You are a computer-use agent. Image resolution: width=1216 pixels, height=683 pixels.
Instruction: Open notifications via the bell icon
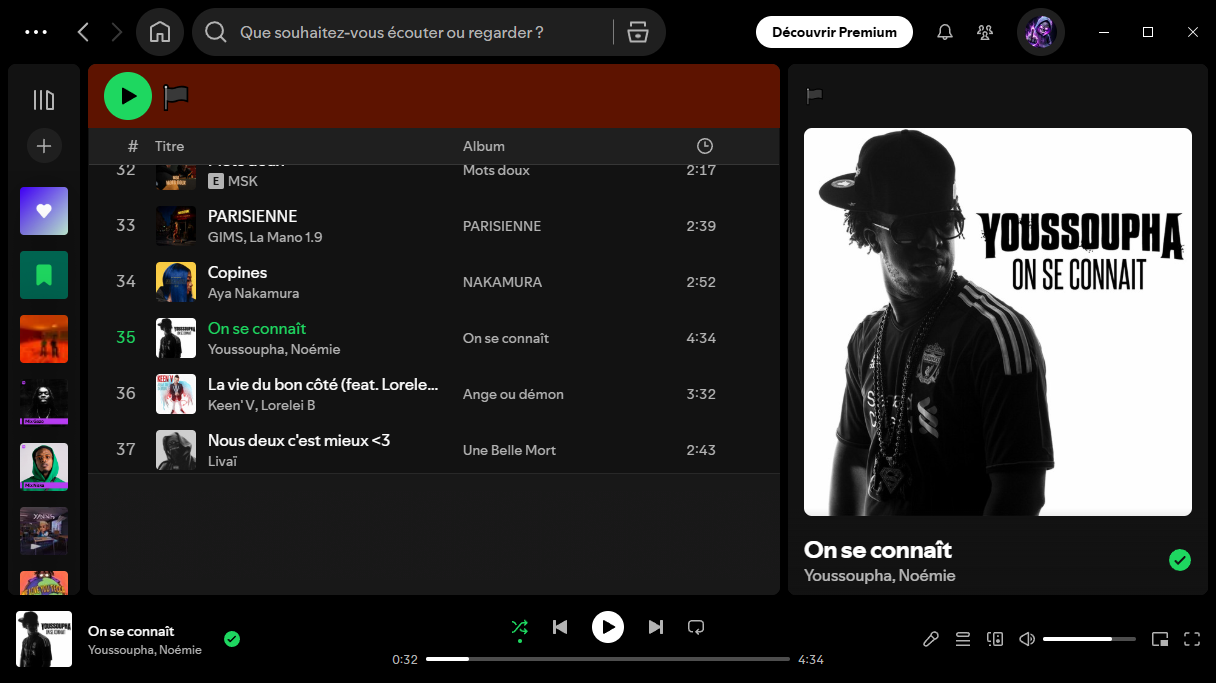click(x=944, y=31)
